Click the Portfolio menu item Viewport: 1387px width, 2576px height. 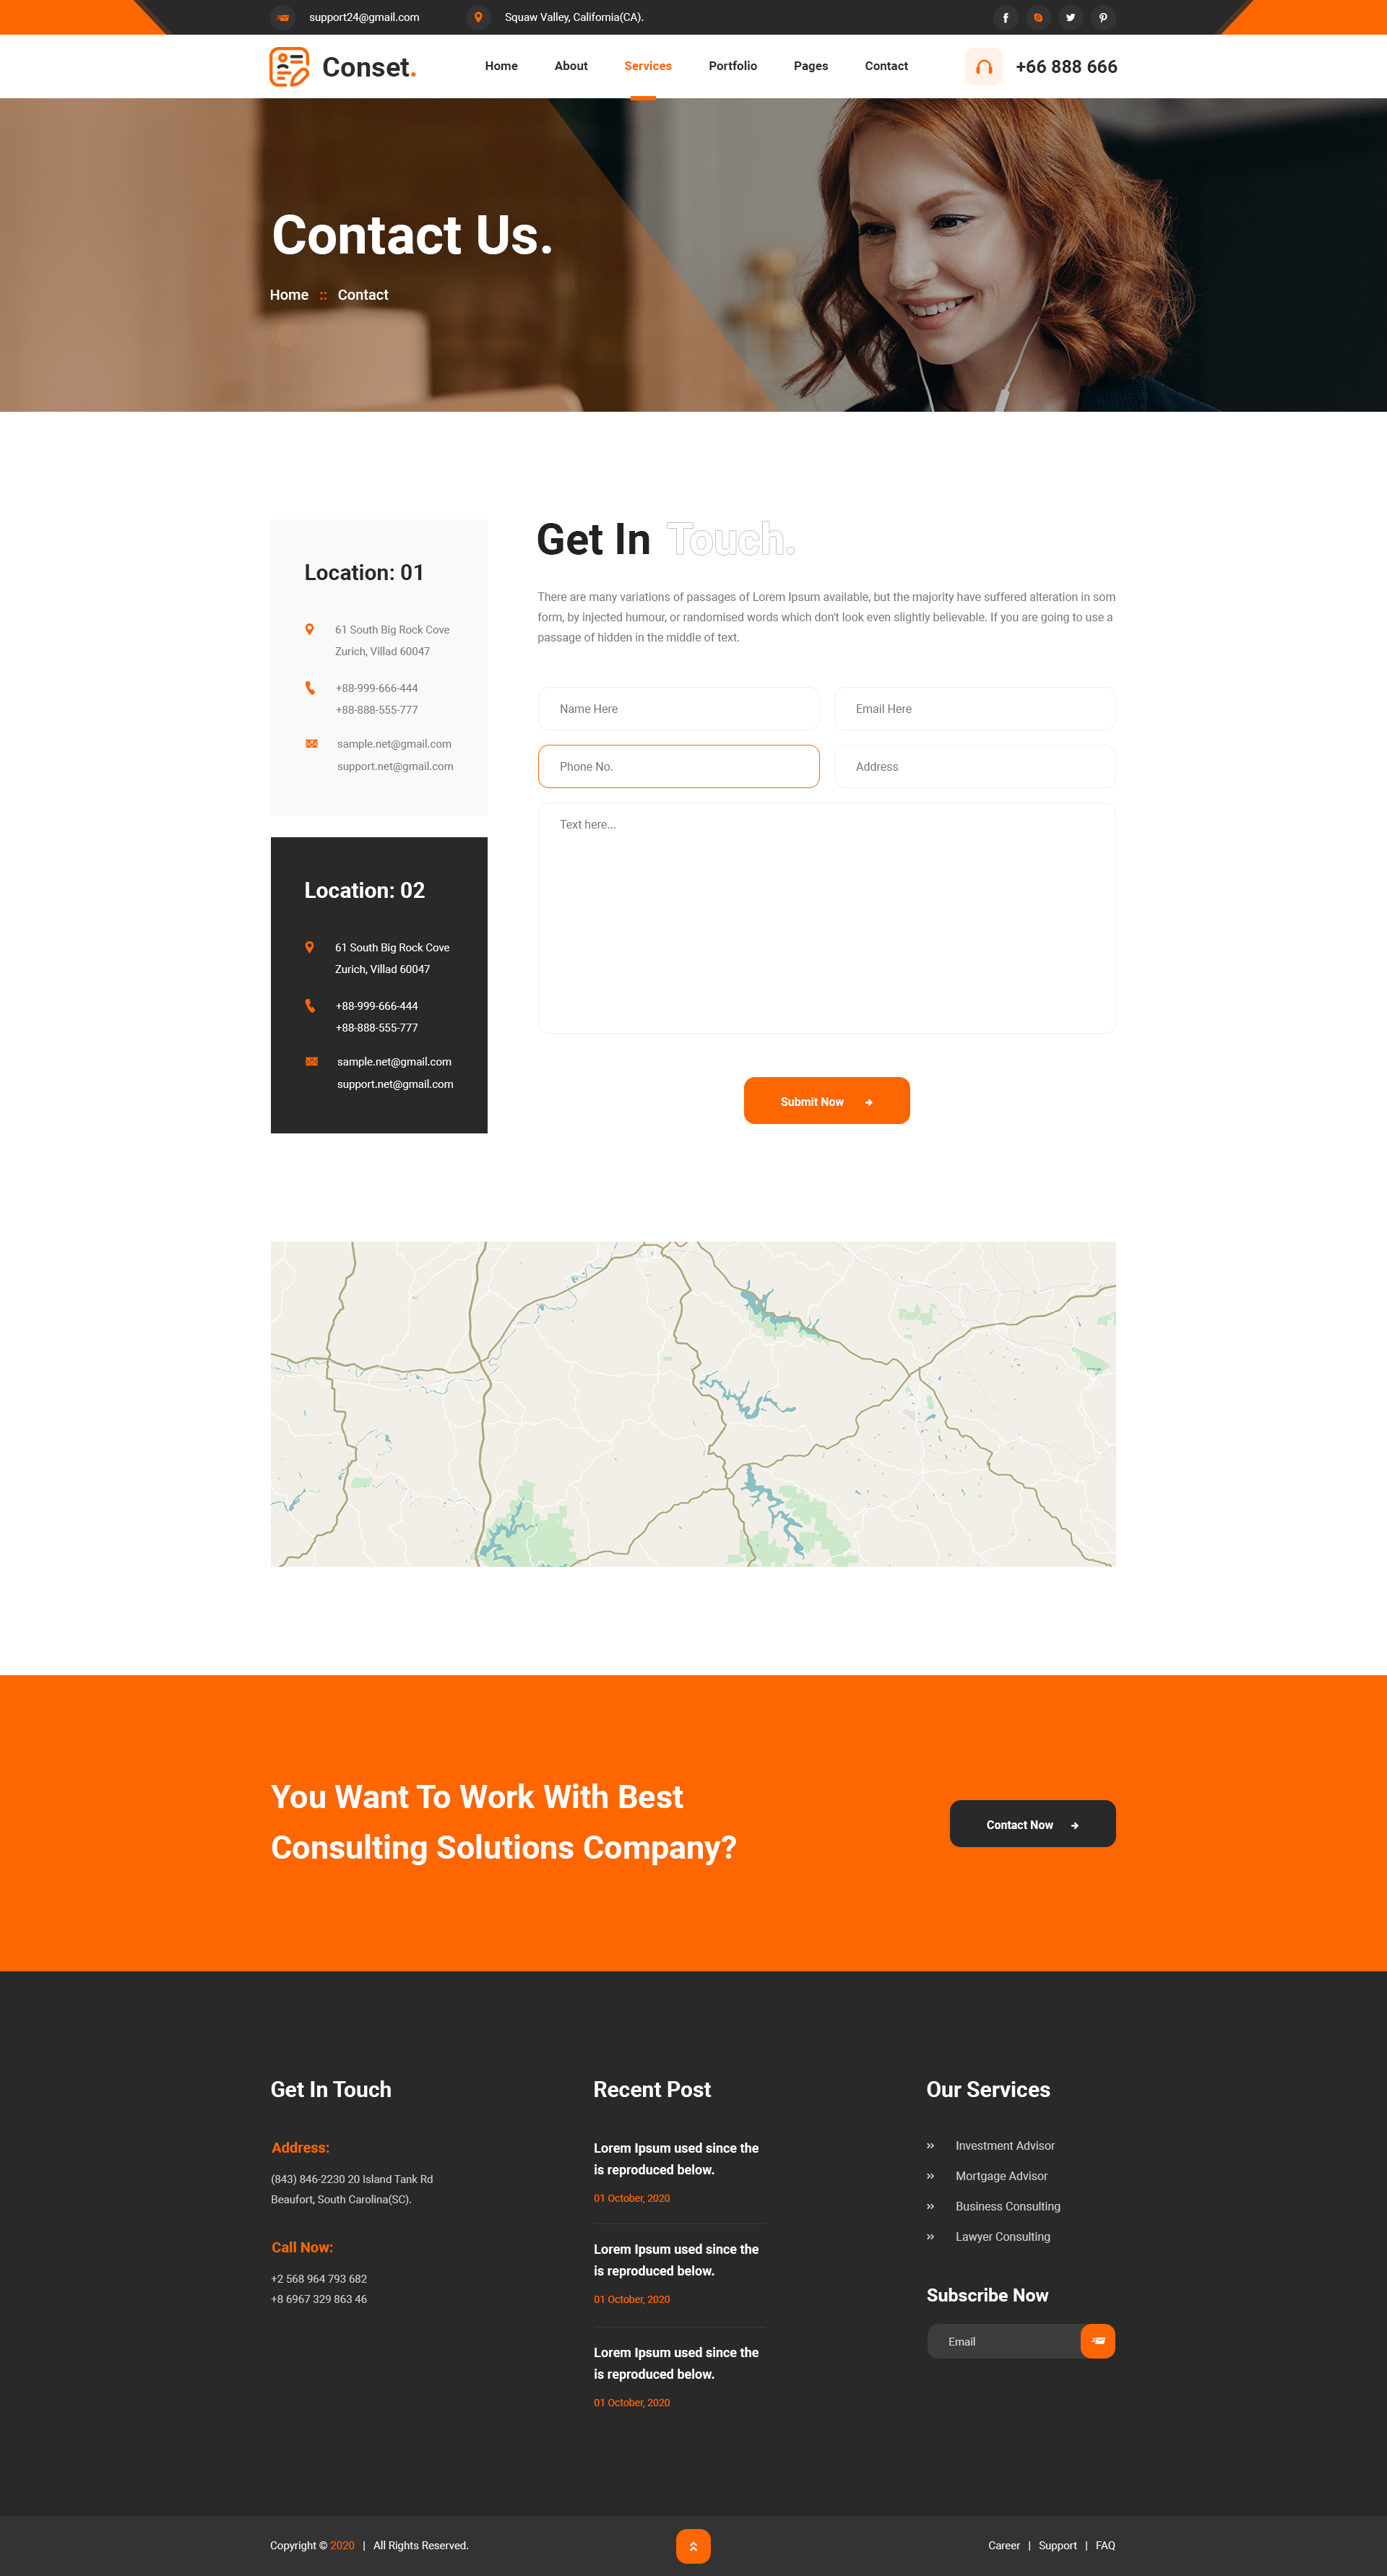[x=733, y=65]
